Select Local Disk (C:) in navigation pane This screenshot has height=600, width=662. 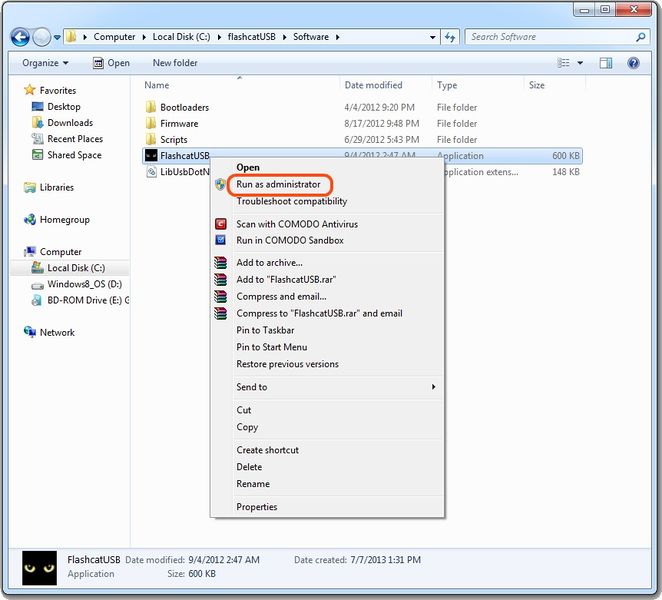(x=75, y=268)
